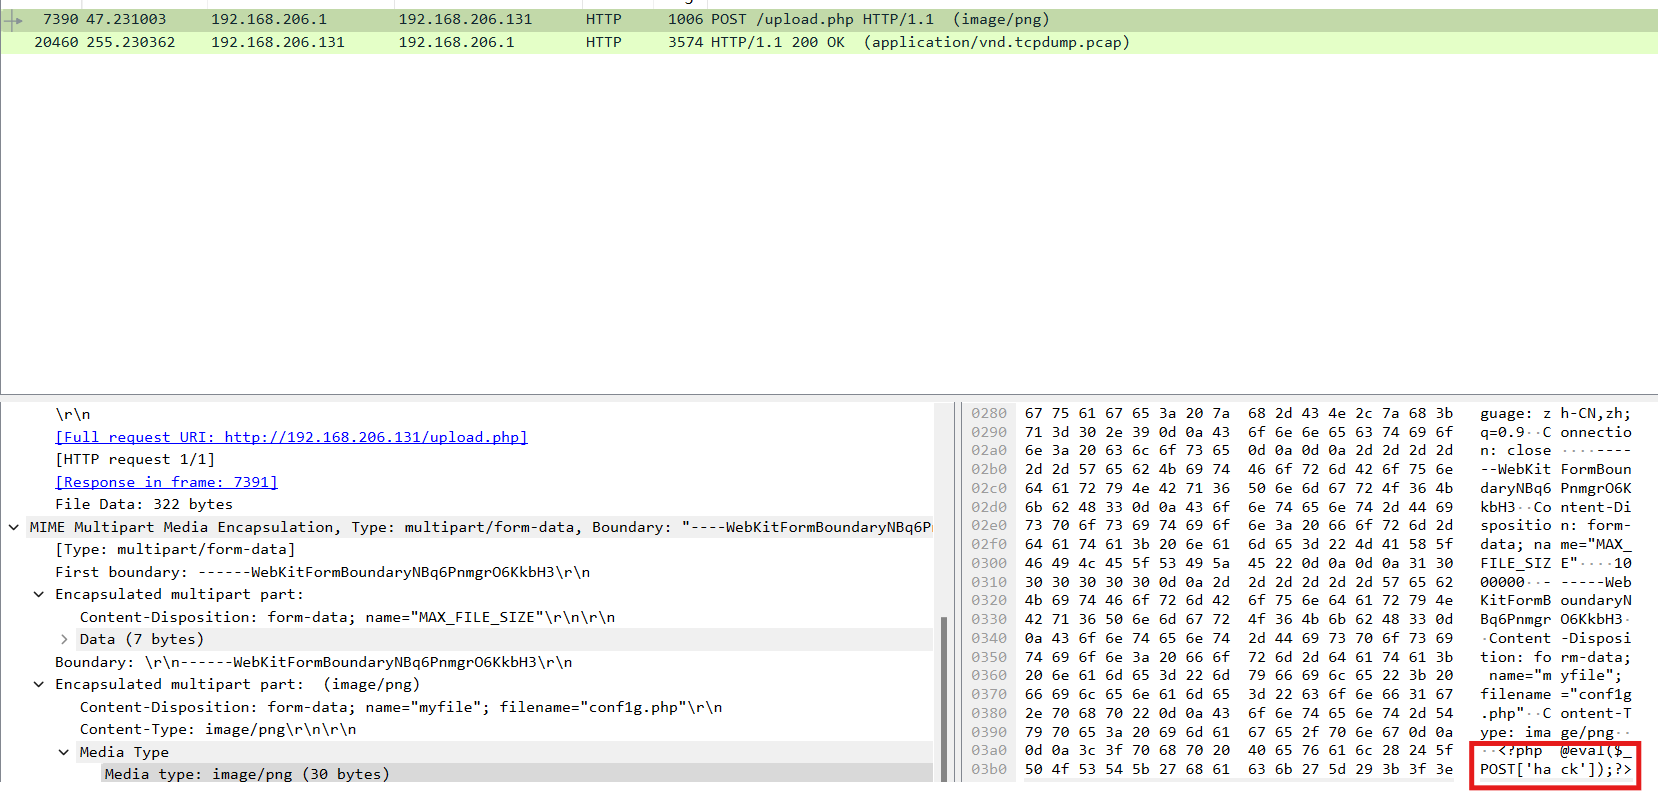Select the Boundary: WebKitFormBoundary line

coord(313,662)
